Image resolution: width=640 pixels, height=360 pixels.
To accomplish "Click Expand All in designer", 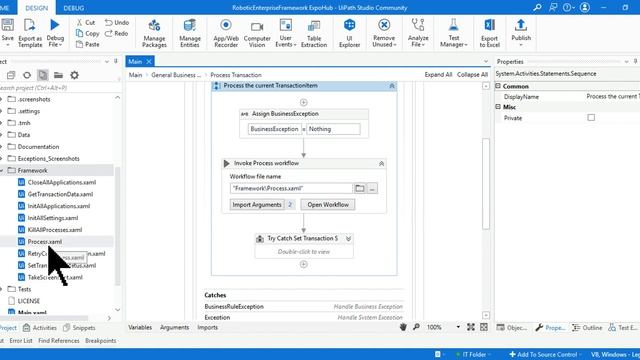I will [x=438, y=75].
